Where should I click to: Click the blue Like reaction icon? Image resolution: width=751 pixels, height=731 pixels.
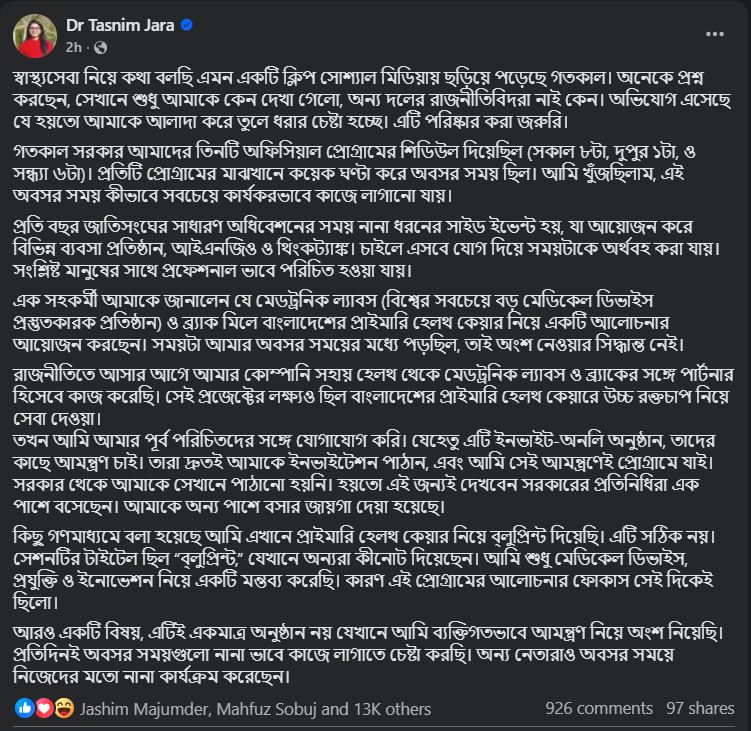24,709
